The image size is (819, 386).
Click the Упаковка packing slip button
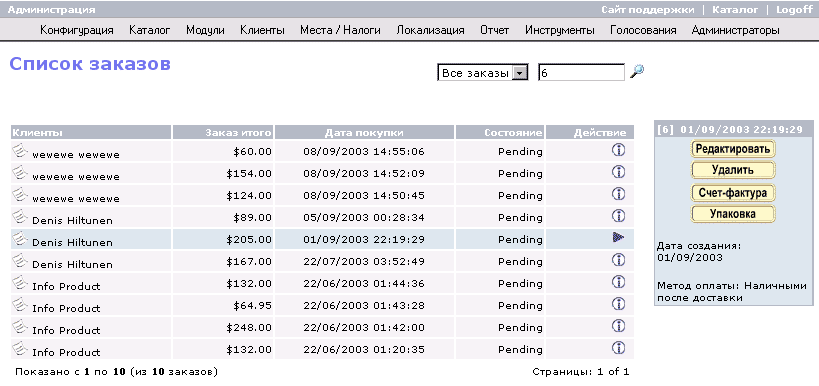733,214
